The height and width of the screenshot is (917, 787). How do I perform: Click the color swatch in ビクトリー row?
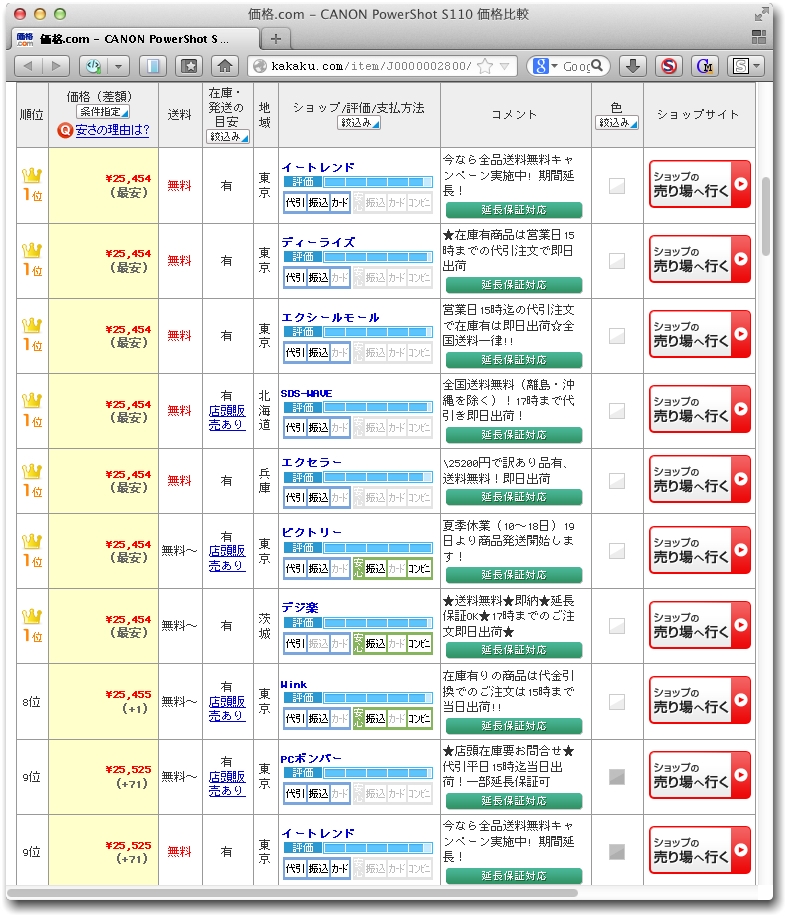[x=617, y=551]
